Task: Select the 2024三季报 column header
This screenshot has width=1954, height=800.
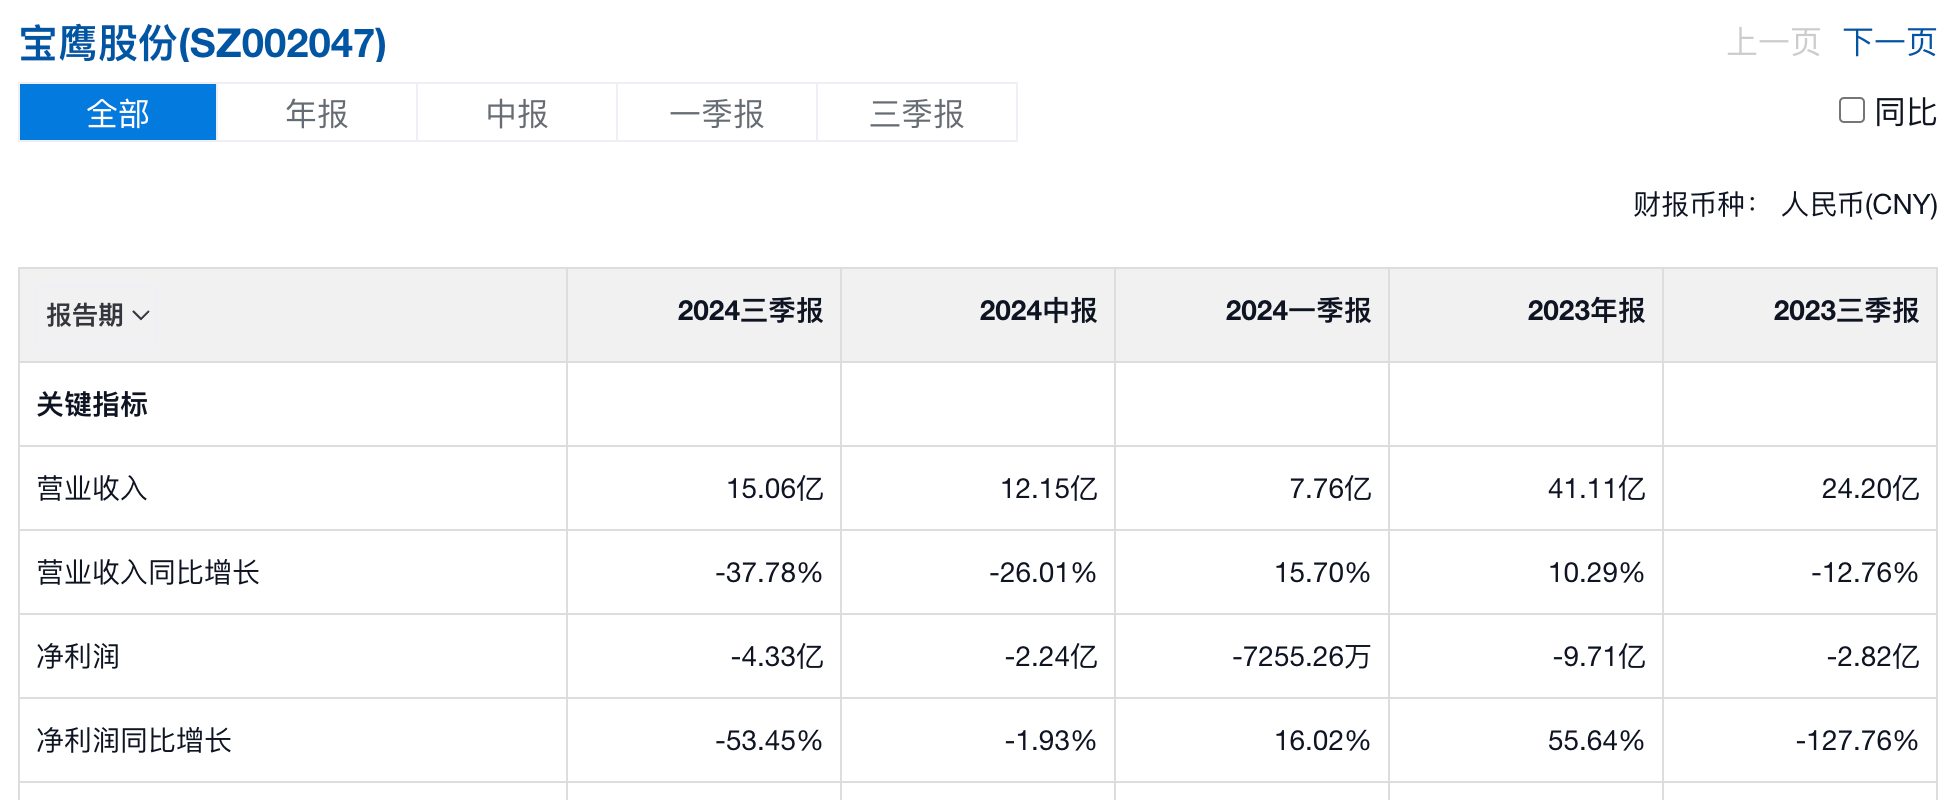Action: pos(750,311)
